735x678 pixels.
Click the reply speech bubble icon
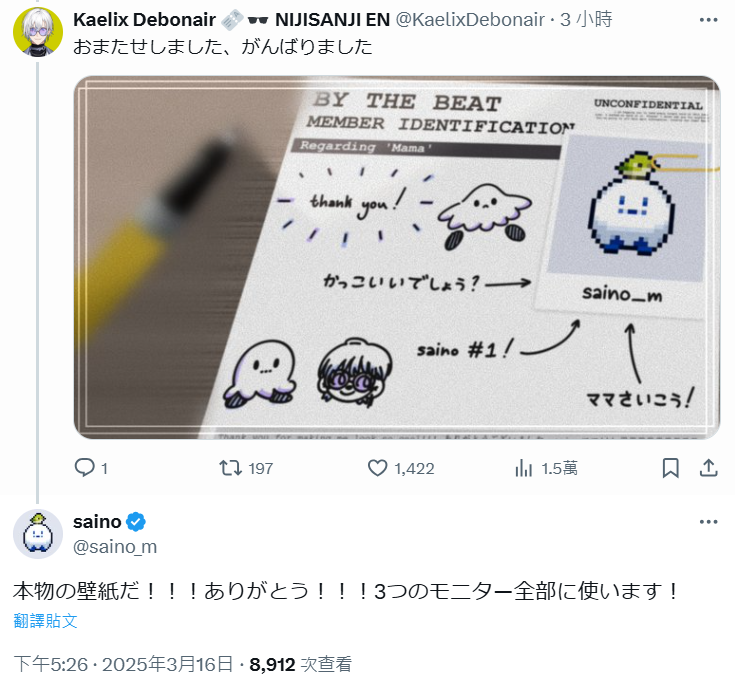(x=84, y=467)
